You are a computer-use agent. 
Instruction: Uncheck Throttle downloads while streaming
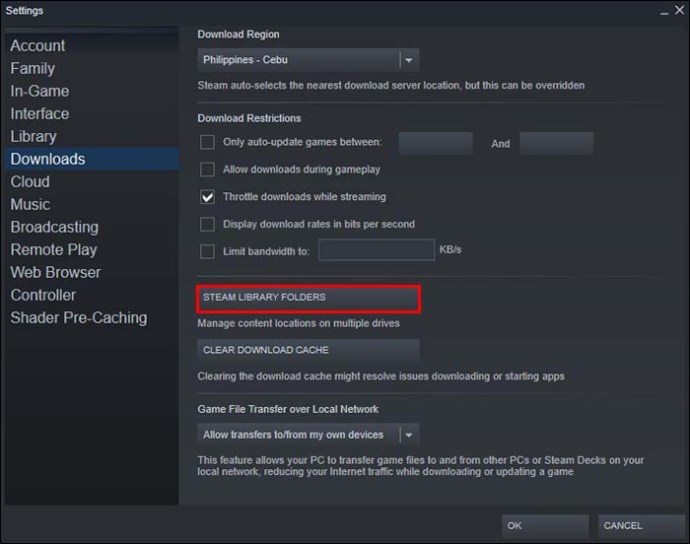pyautogui.click(x=207, y=197)
